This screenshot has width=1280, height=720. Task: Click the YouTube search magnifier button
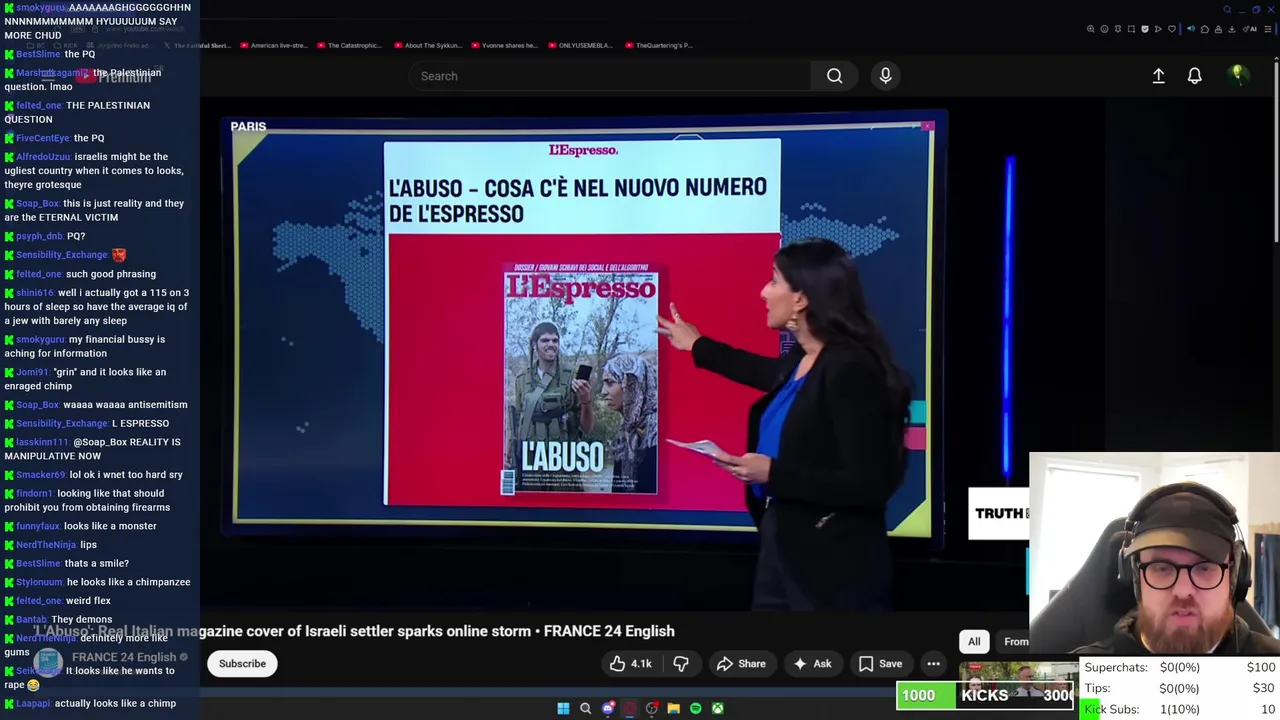[x=834, y=76]
